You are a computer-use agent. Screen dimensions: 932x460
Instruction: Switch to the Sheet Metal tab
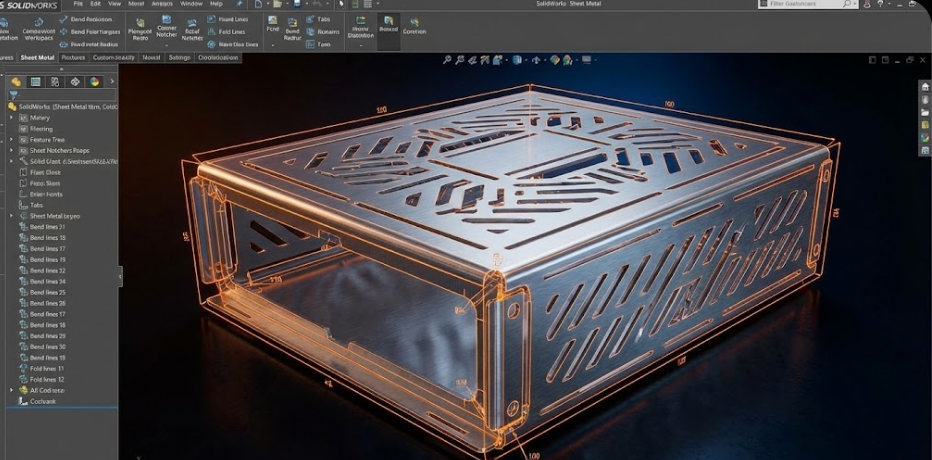[x=37, y=57]
